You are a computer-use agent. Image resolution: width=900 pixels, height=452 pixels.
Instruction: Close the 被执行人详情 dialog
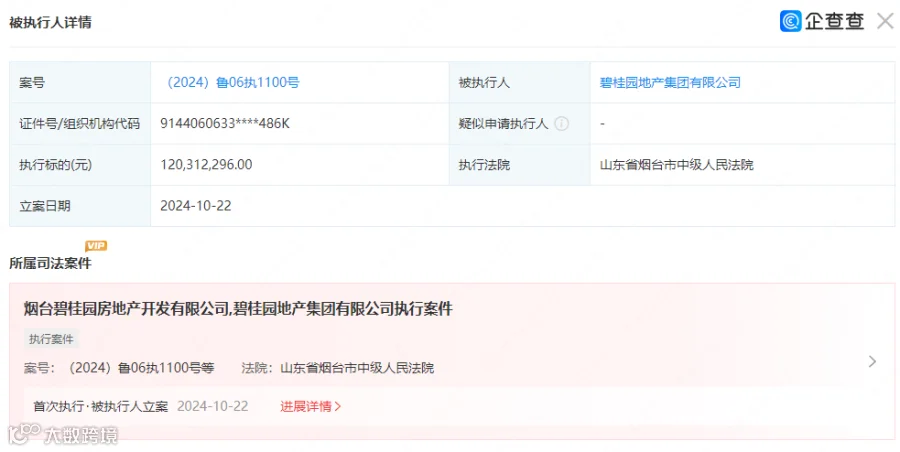coord(885,21)
